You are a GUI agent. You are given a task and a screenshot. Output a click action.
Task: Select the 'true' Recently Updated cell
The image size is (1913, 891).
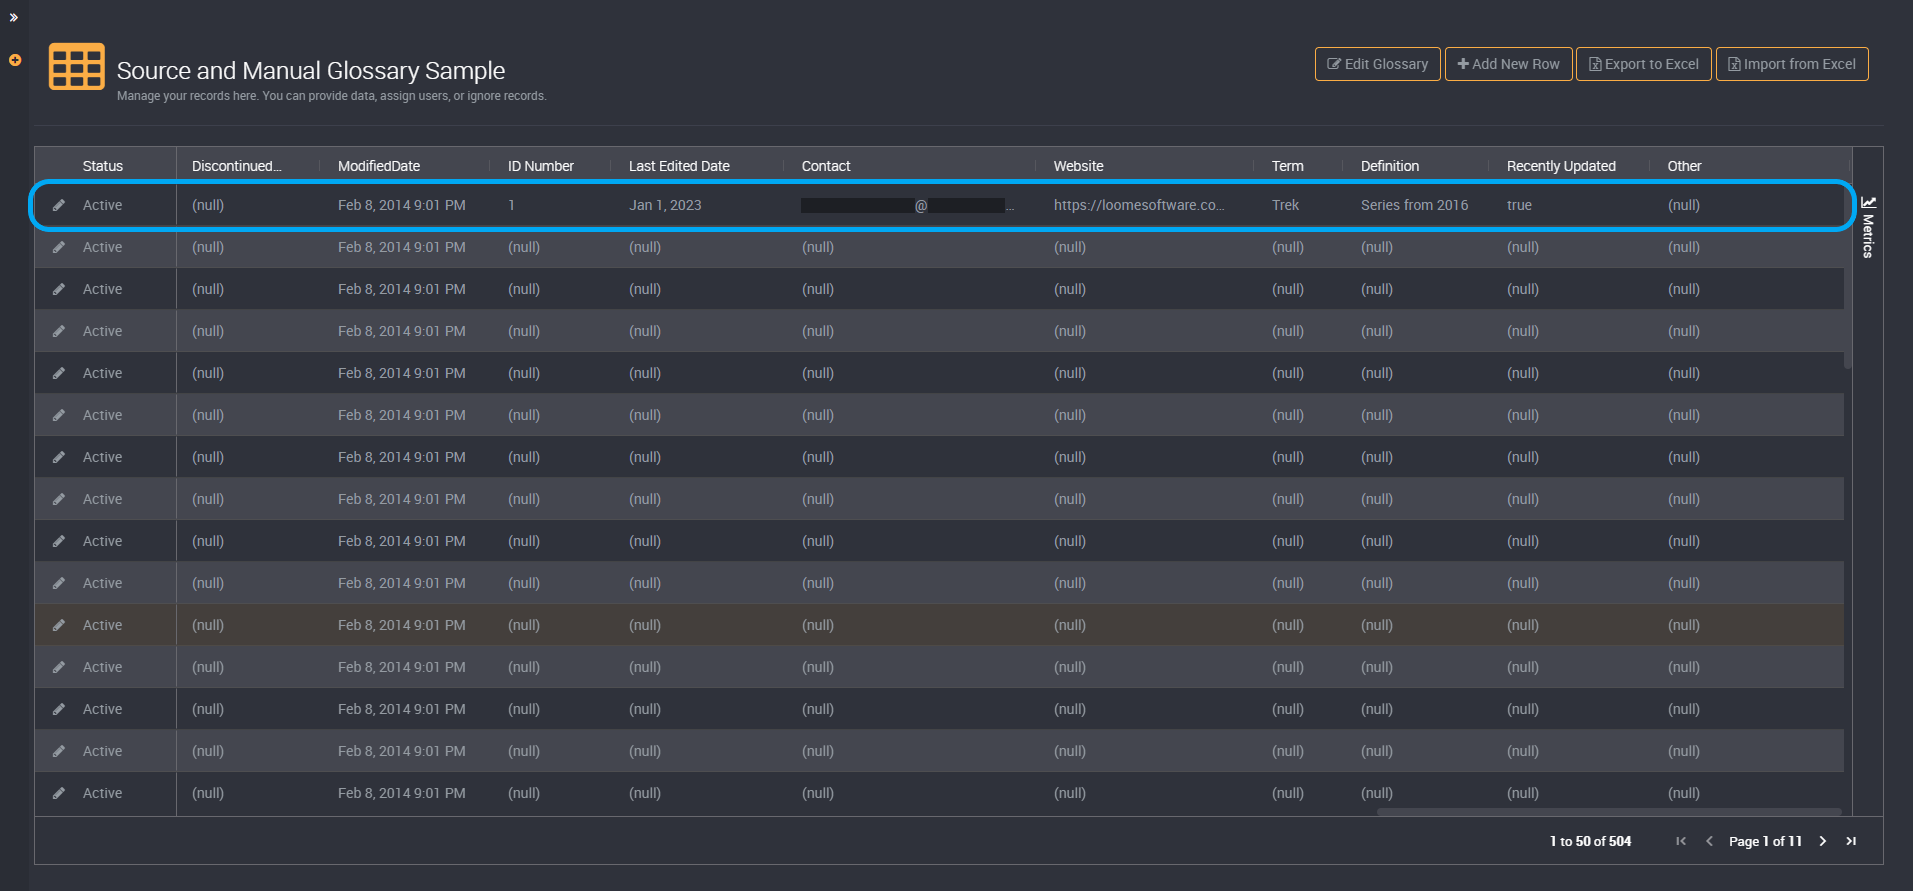[1519, 205]
